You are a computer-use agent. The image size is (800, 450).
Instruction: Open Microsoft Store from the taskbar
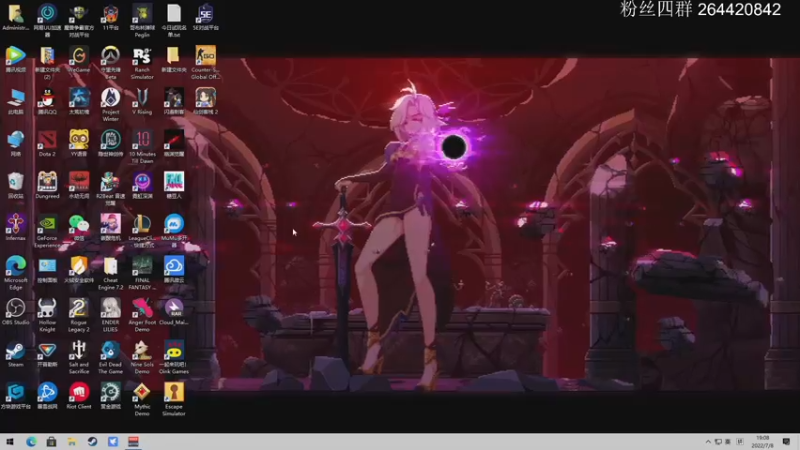52,442
